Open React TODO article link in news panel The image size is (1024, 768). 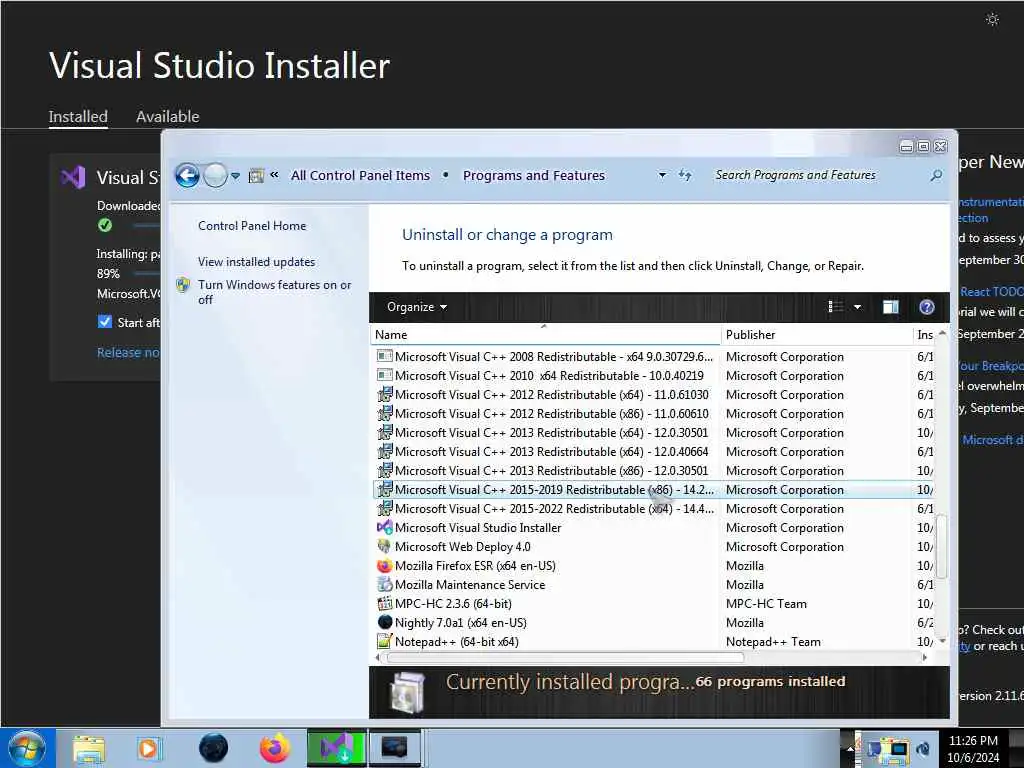(x=991, y=291)
